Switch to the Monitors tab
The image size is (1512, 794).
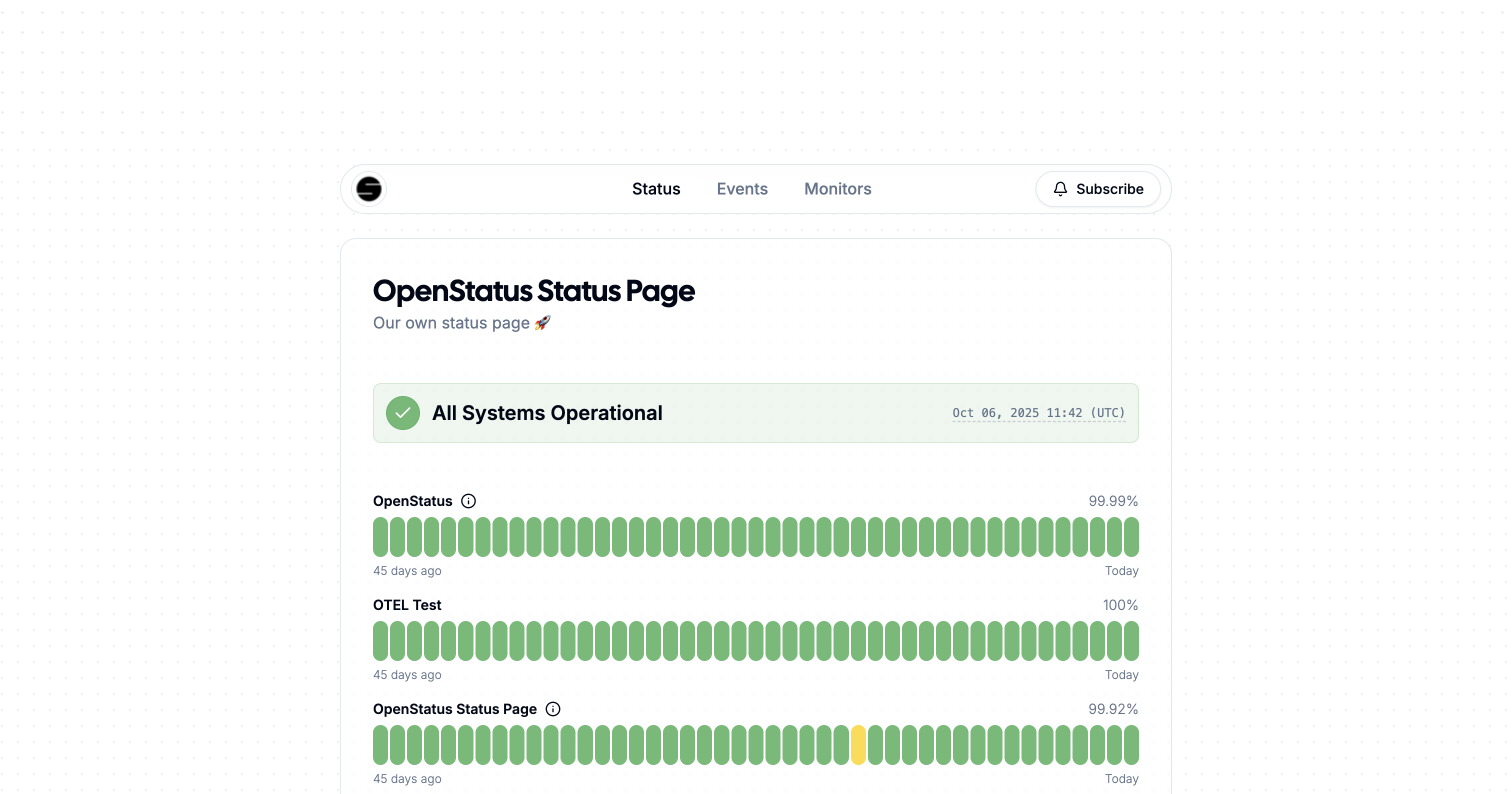pos(838,189)
